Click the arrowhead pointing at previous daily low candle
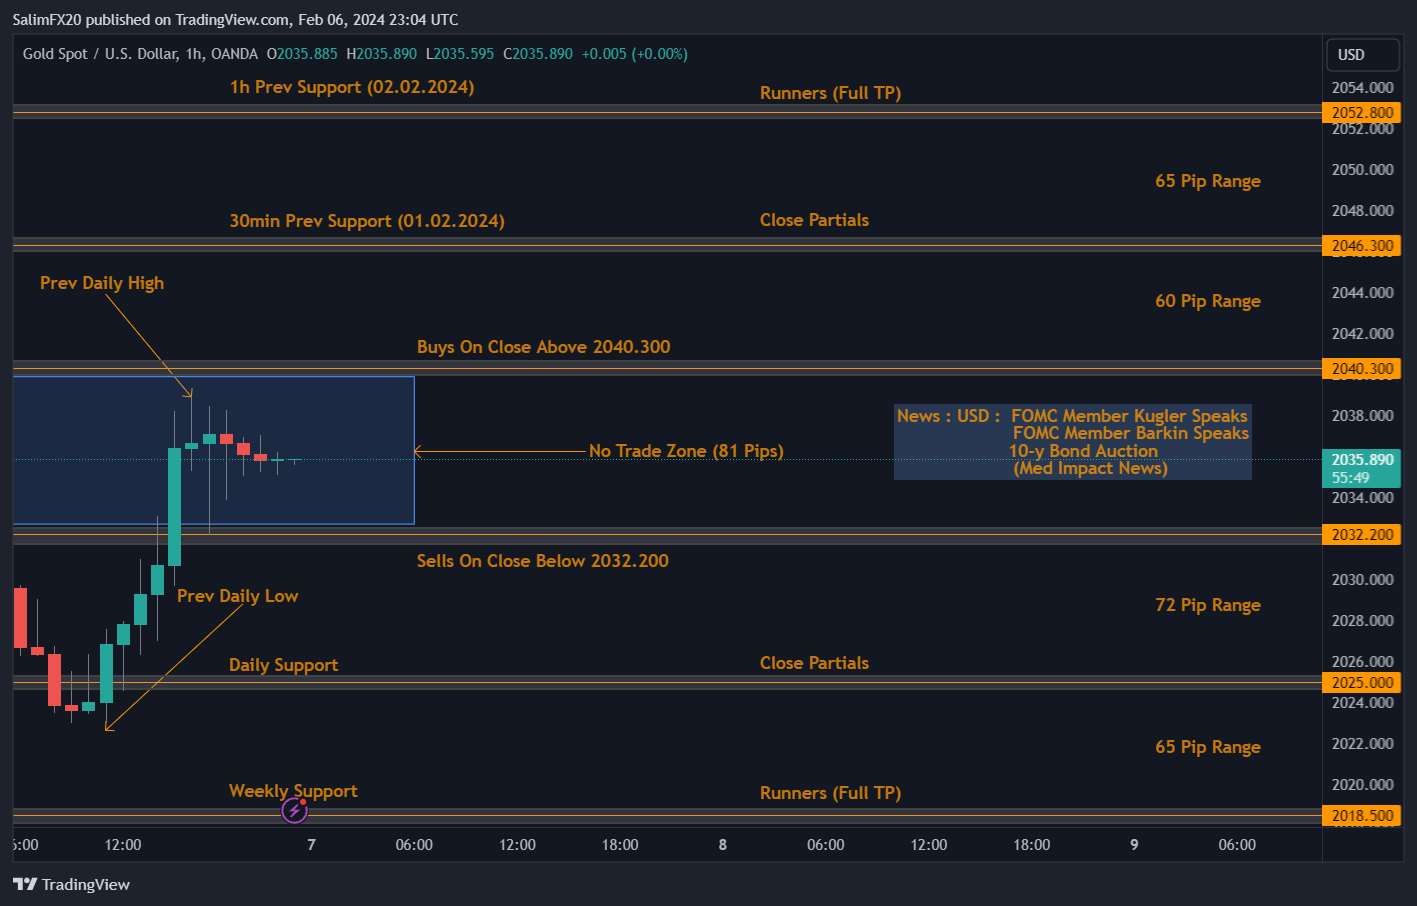Screen dimensions: 1417x906 [x=108, y=727]
